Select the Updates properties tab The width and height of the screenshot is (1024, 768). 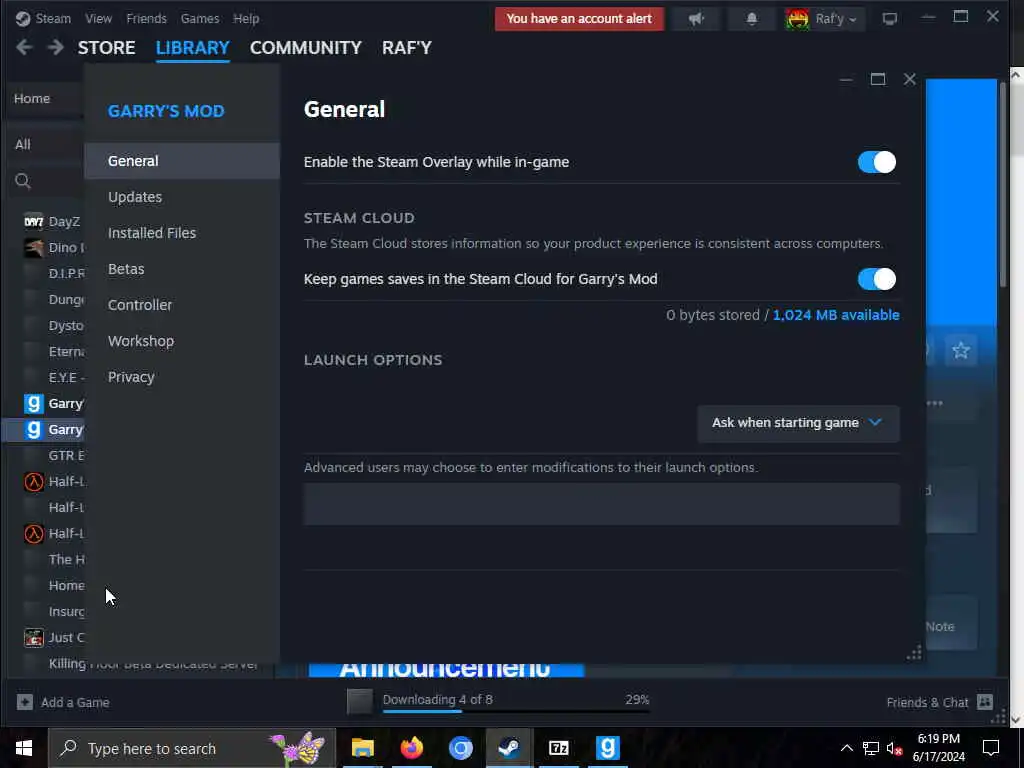pos(182,197)
